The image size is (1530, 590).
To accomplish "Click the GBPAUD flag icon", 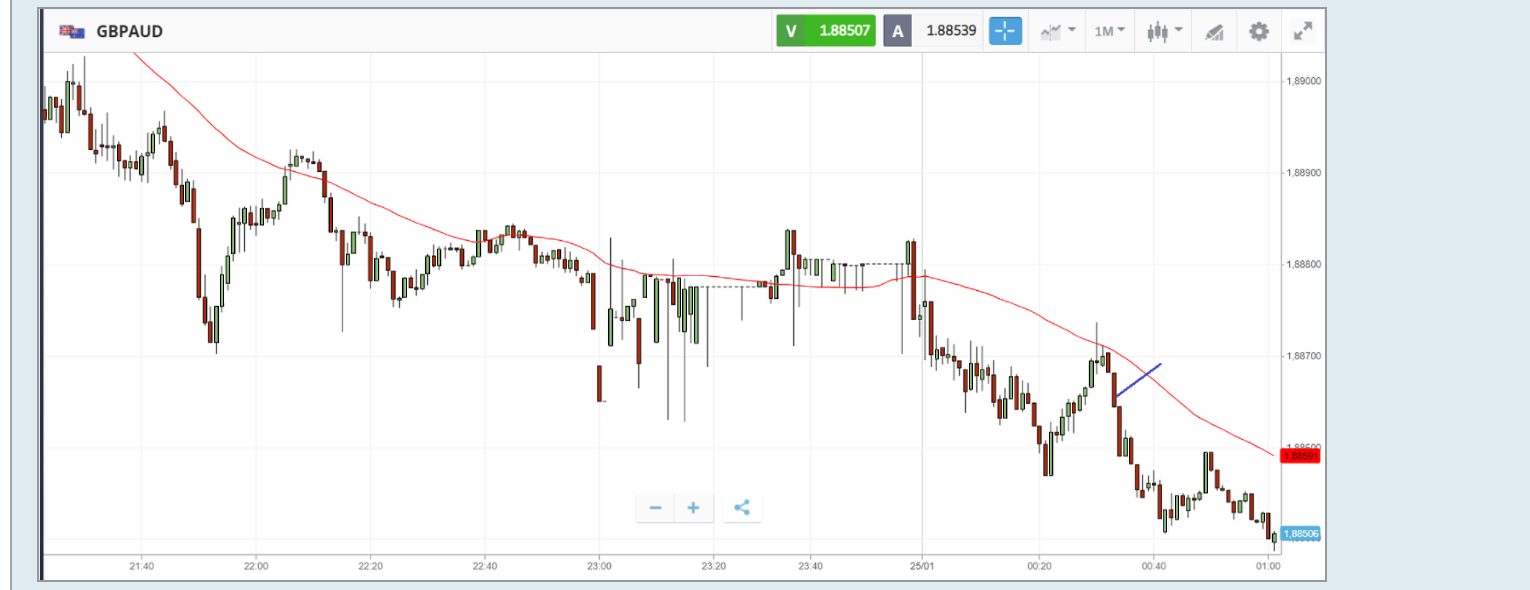I will click(x=72, y=31).
